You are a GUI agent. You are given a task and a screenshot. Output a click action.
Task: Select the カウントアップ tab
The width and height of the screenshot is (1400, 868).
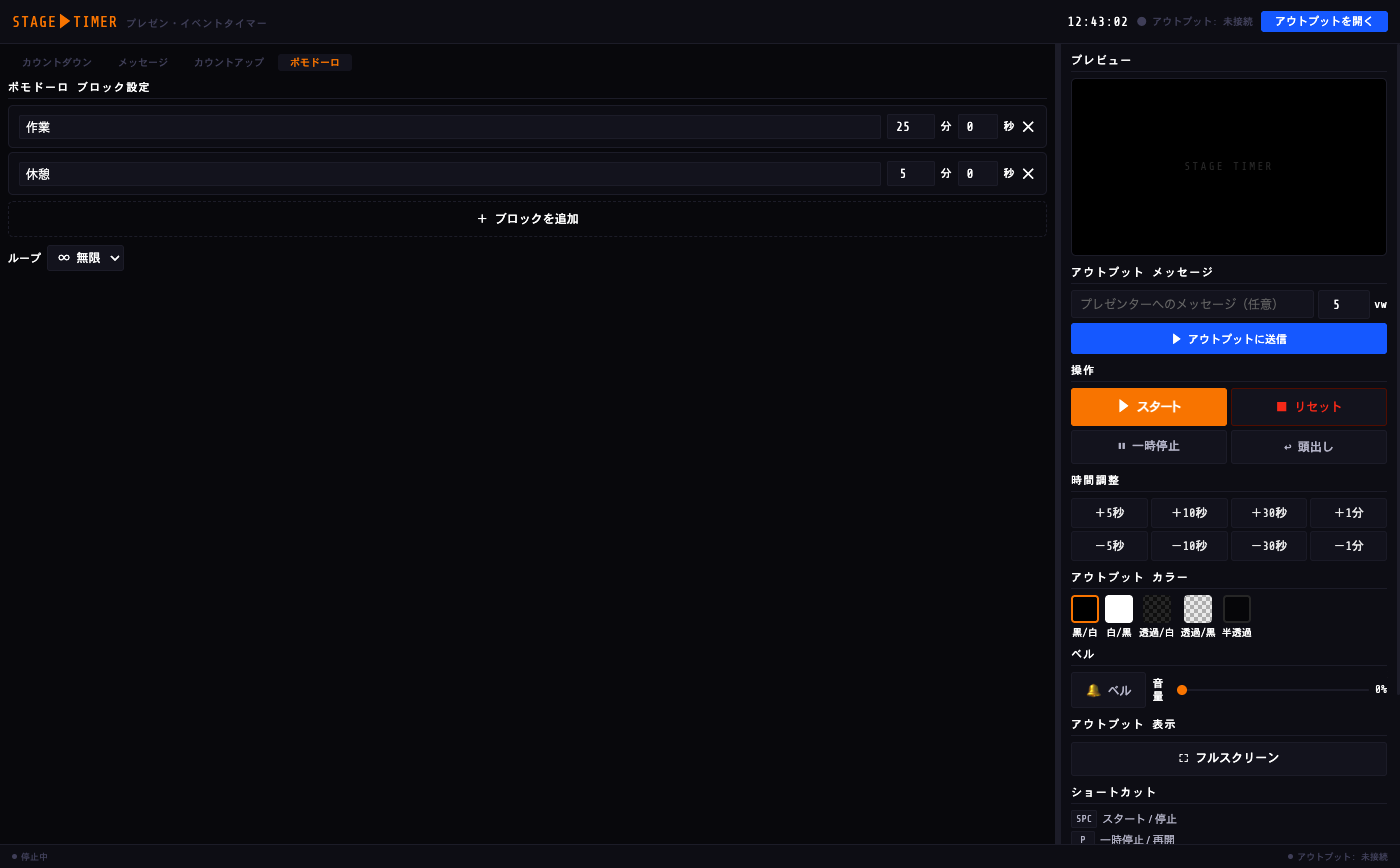229,62
